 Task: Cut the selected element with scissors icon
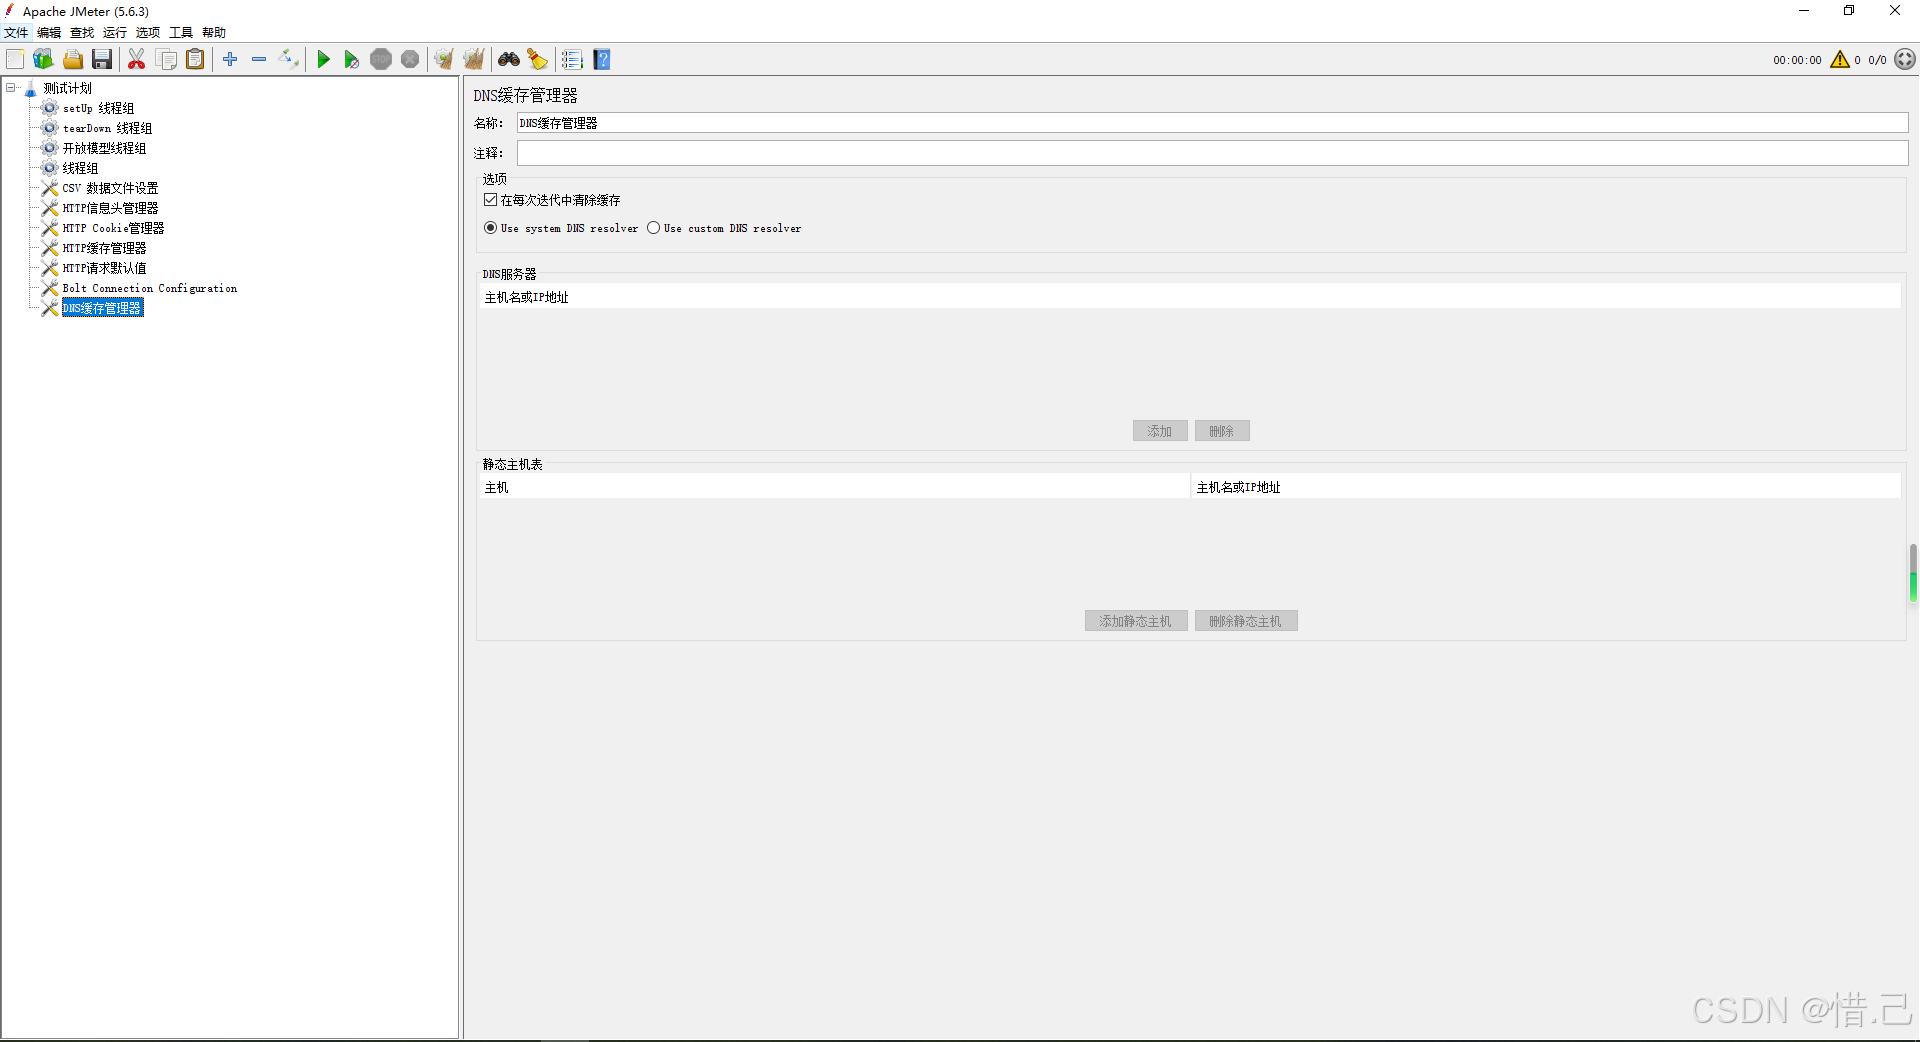coord(137,60)
